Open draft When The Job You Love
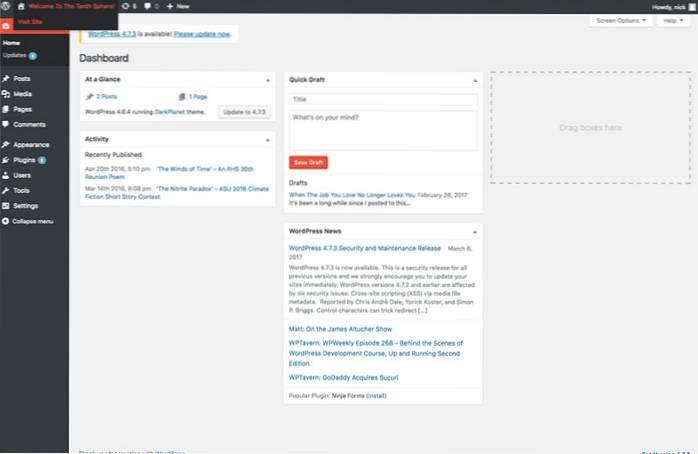698x454 pixels. click(x=352, y=195)
